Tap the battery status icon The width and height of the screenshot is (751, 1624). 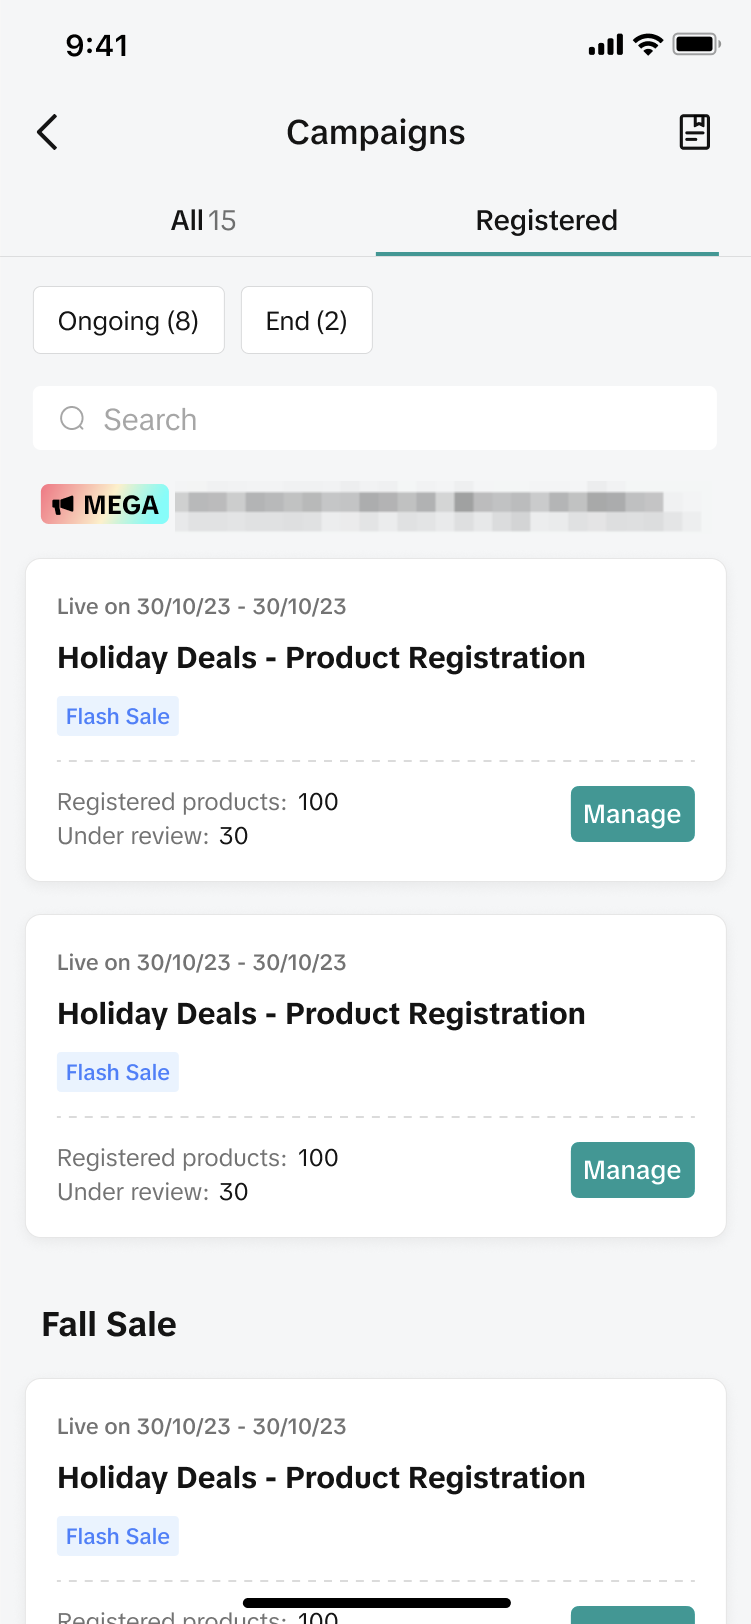(x=696, y=45)
